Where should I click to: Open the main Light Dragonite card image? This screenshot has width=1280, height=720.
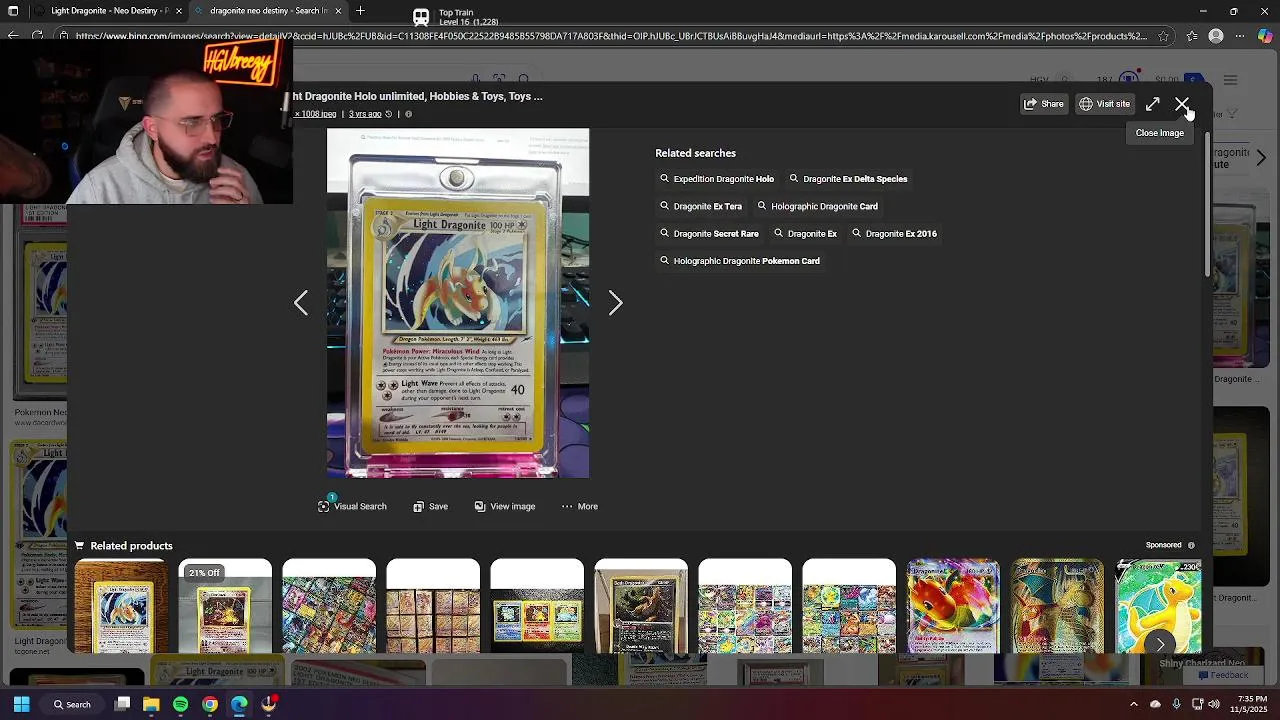[458, 303]
